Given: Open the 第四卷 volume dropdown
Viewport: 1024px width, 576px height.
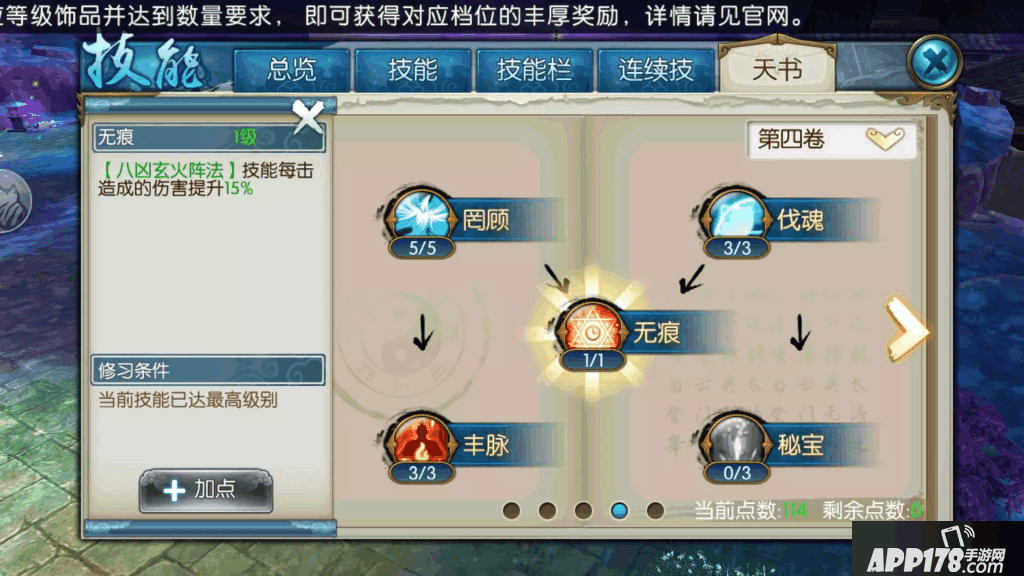Looking at the screenshot, I should 832,140.
